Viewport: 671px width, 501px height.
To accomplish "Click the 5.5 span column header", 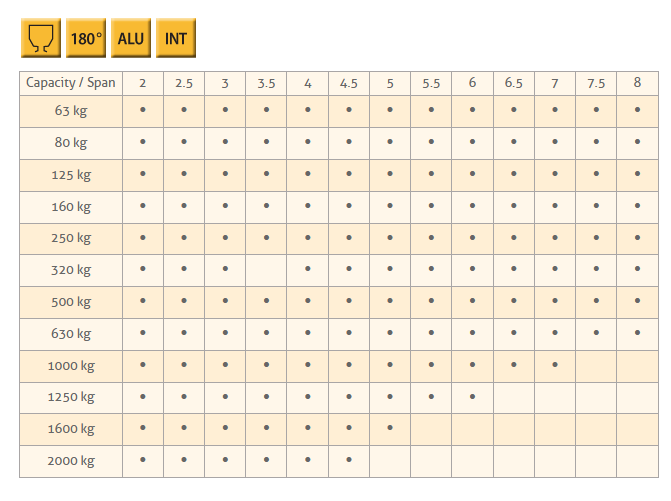I will [431, 83].
